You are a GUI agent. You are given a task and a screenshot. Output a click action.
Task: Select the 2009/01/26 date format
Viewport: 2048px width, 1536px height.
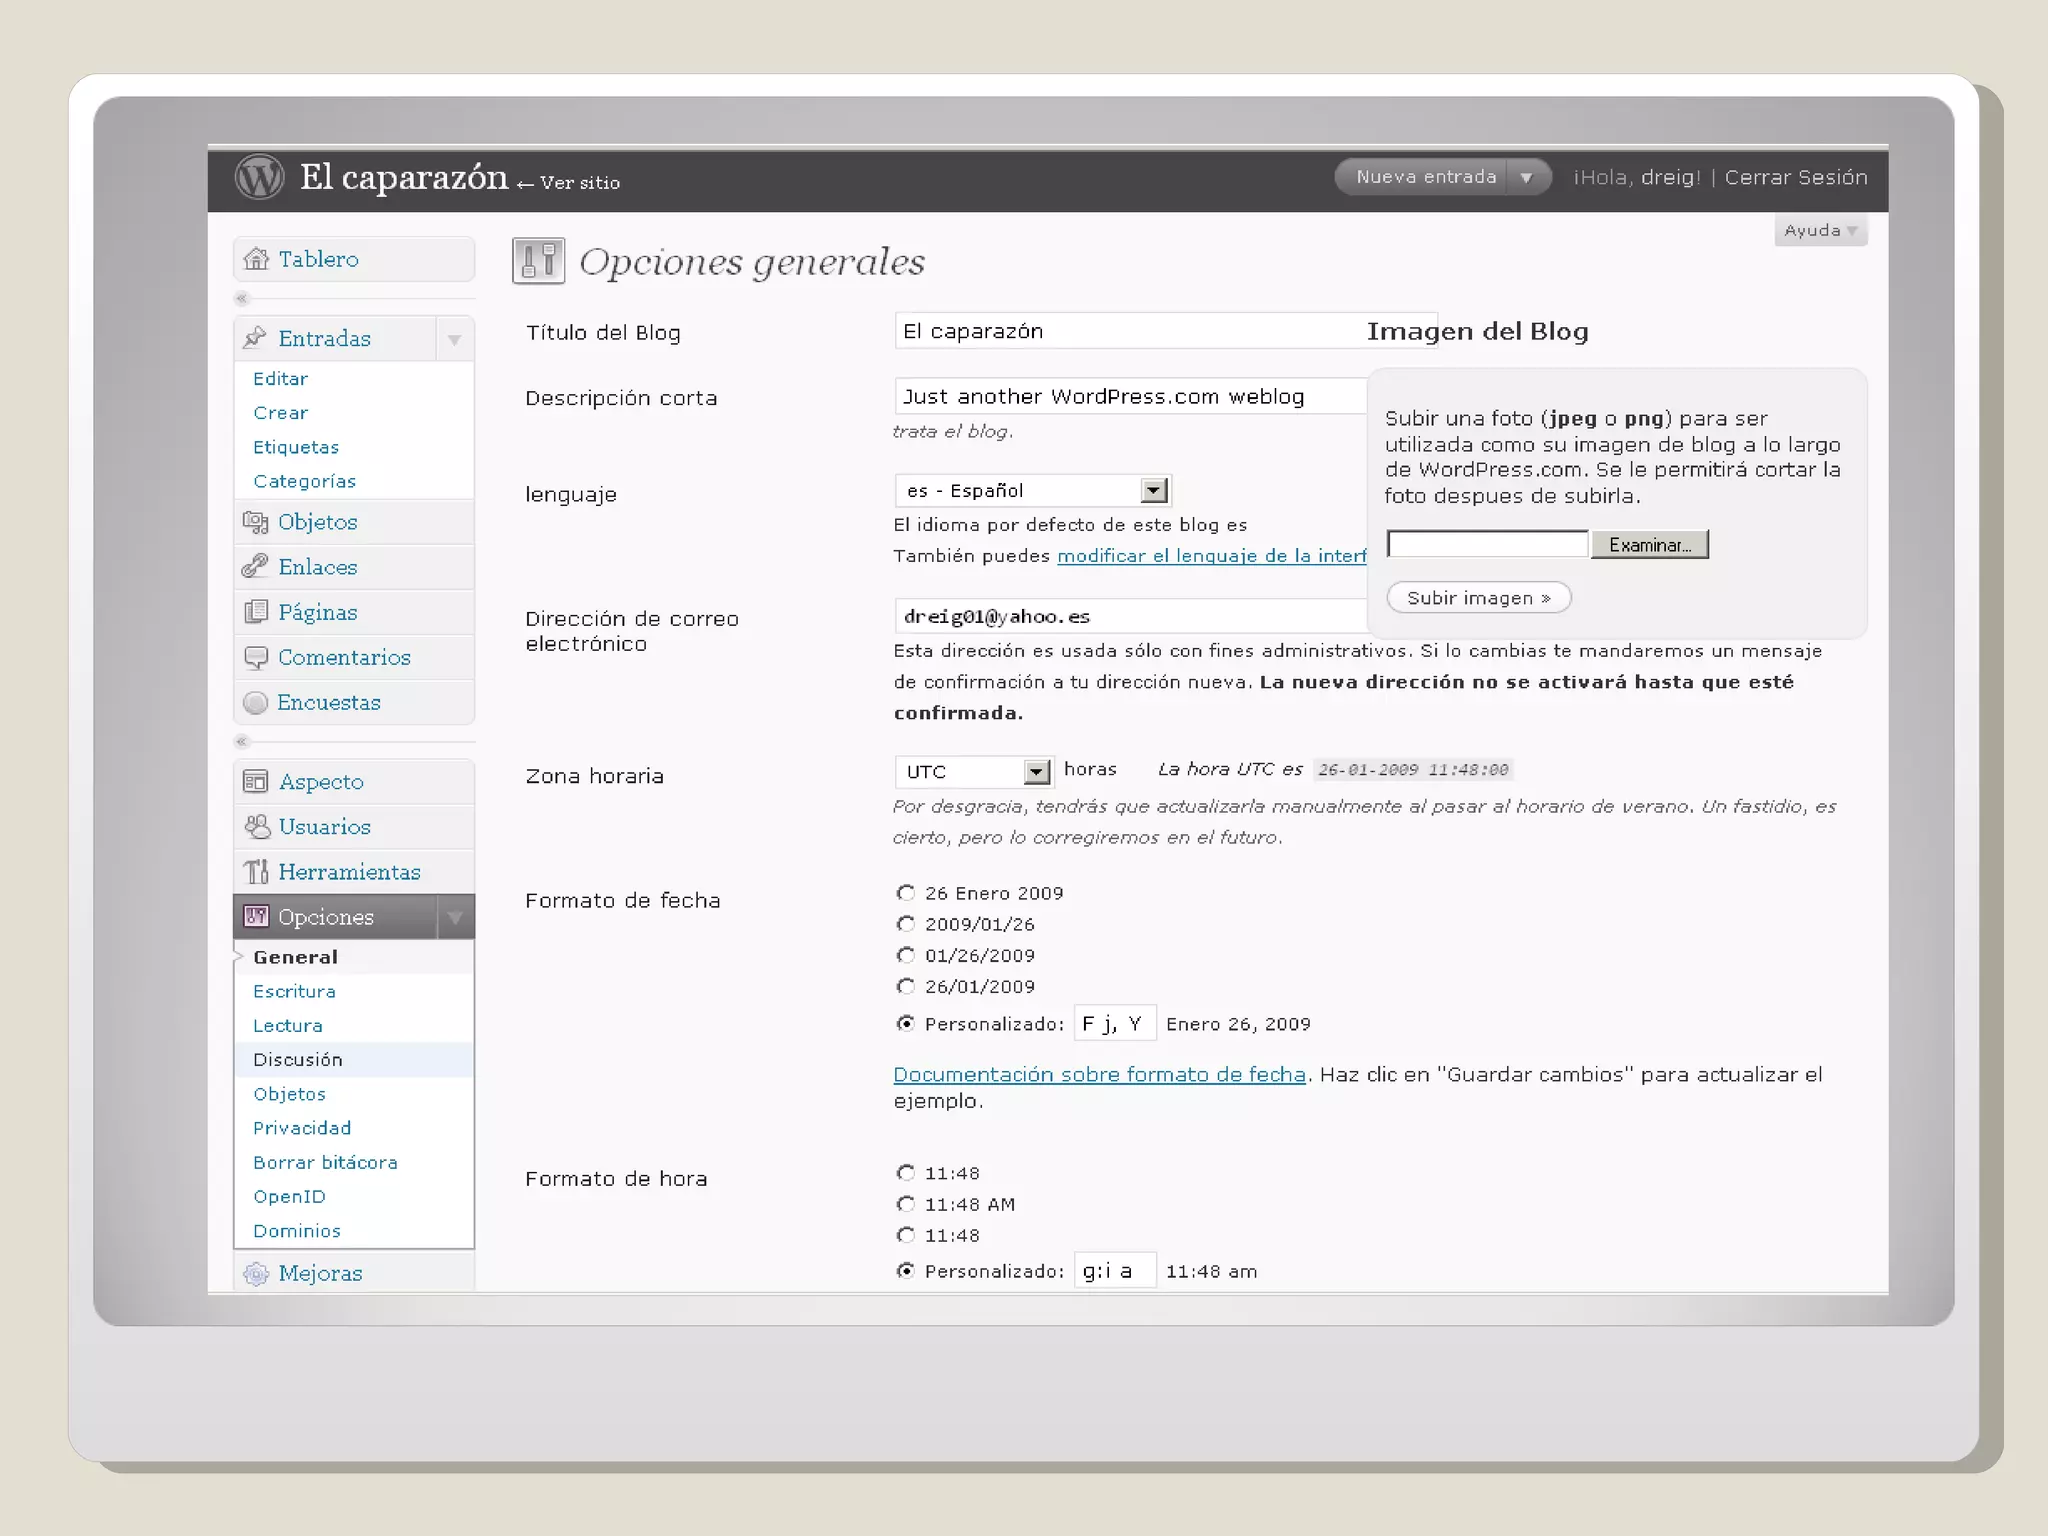906,924
